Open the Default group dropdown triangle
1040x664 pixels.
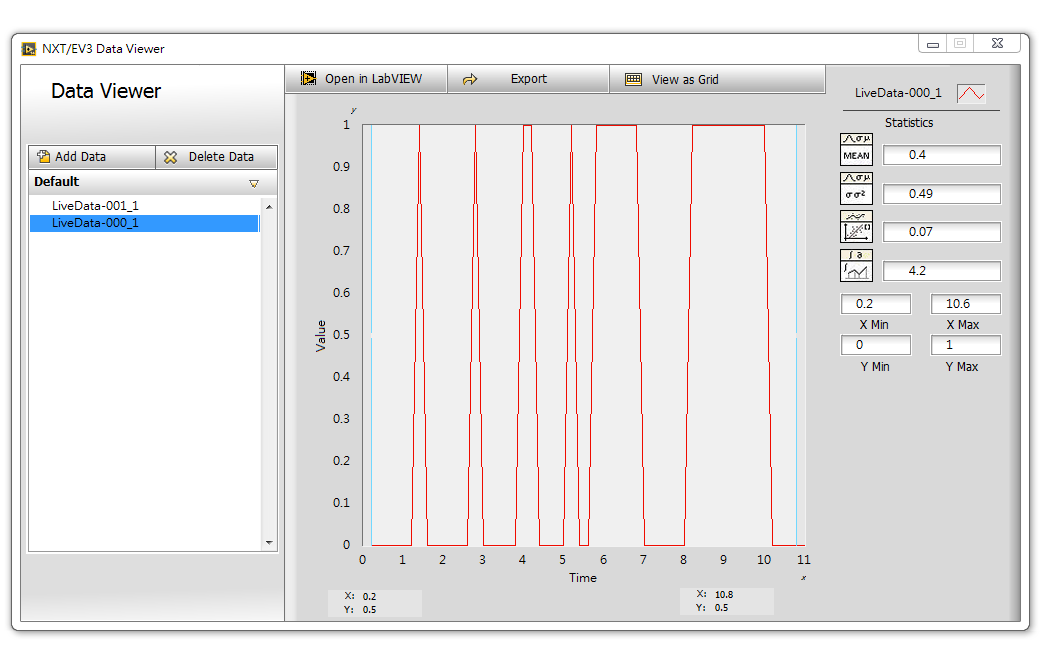(x=254, y=183)
